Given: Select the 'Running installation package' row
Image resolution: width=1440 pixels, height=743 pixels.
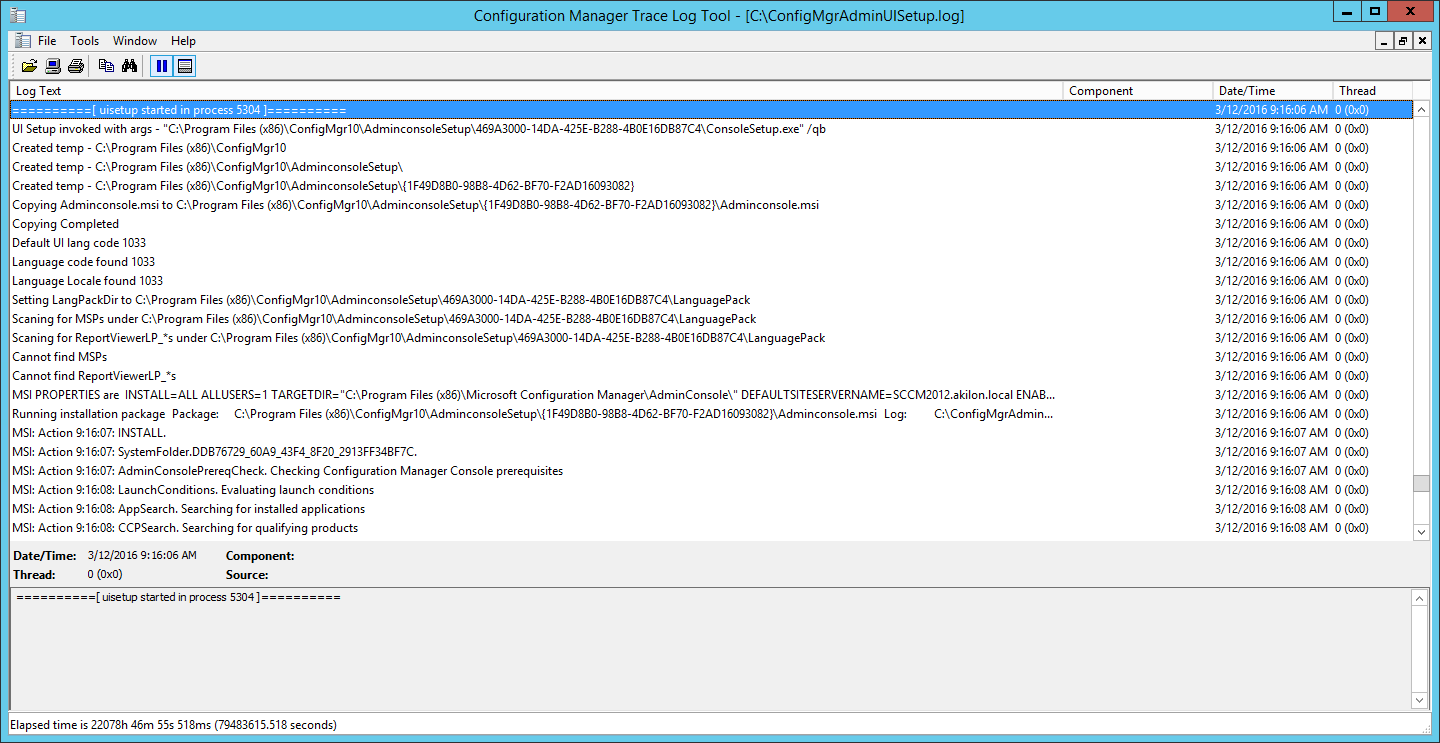Looking at the screenshot, I should tap(711, 414).
